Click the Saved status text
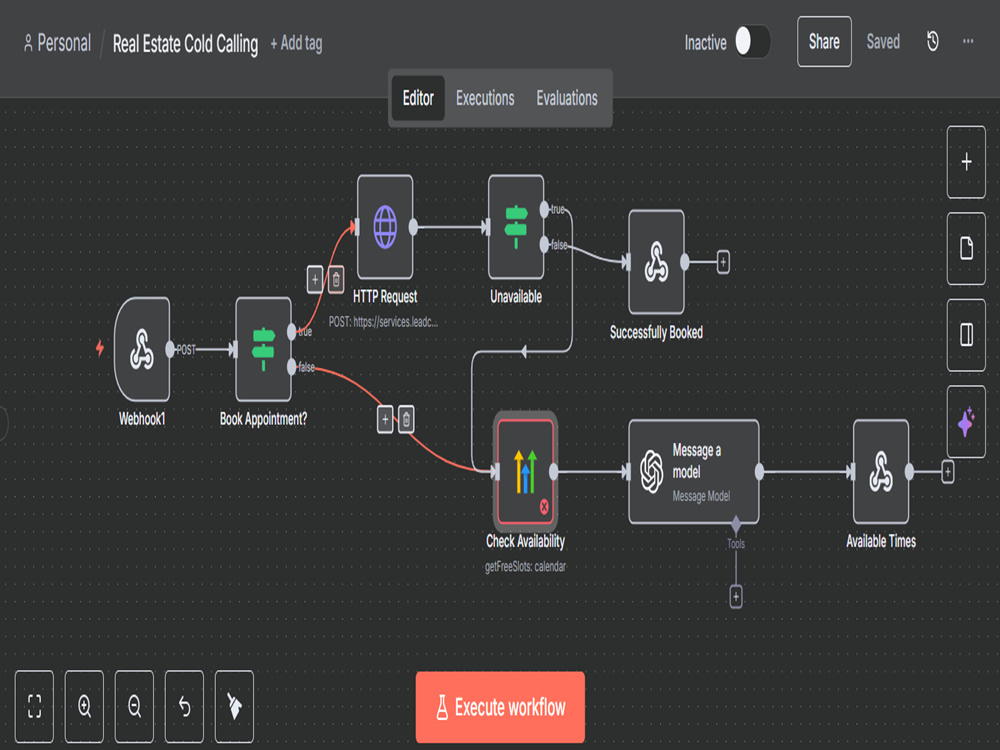Image resolution: width=1000 pixels, height=750 pixels. click(883, 42)
